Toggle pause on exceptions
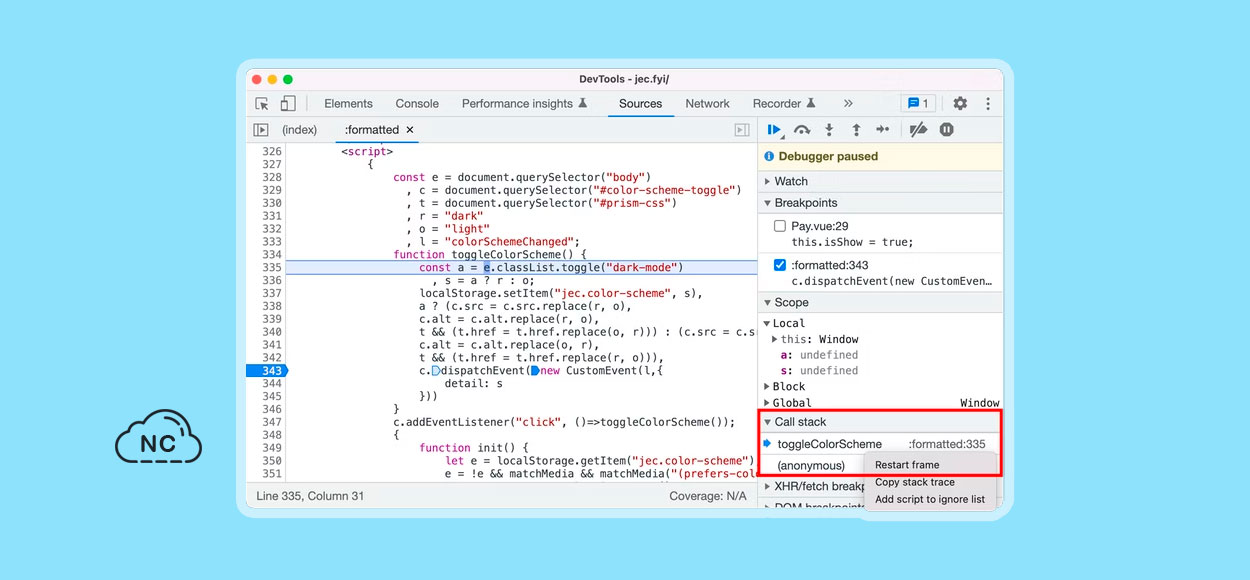Viewport: 1250px width, 580px height. pos(946,130)
